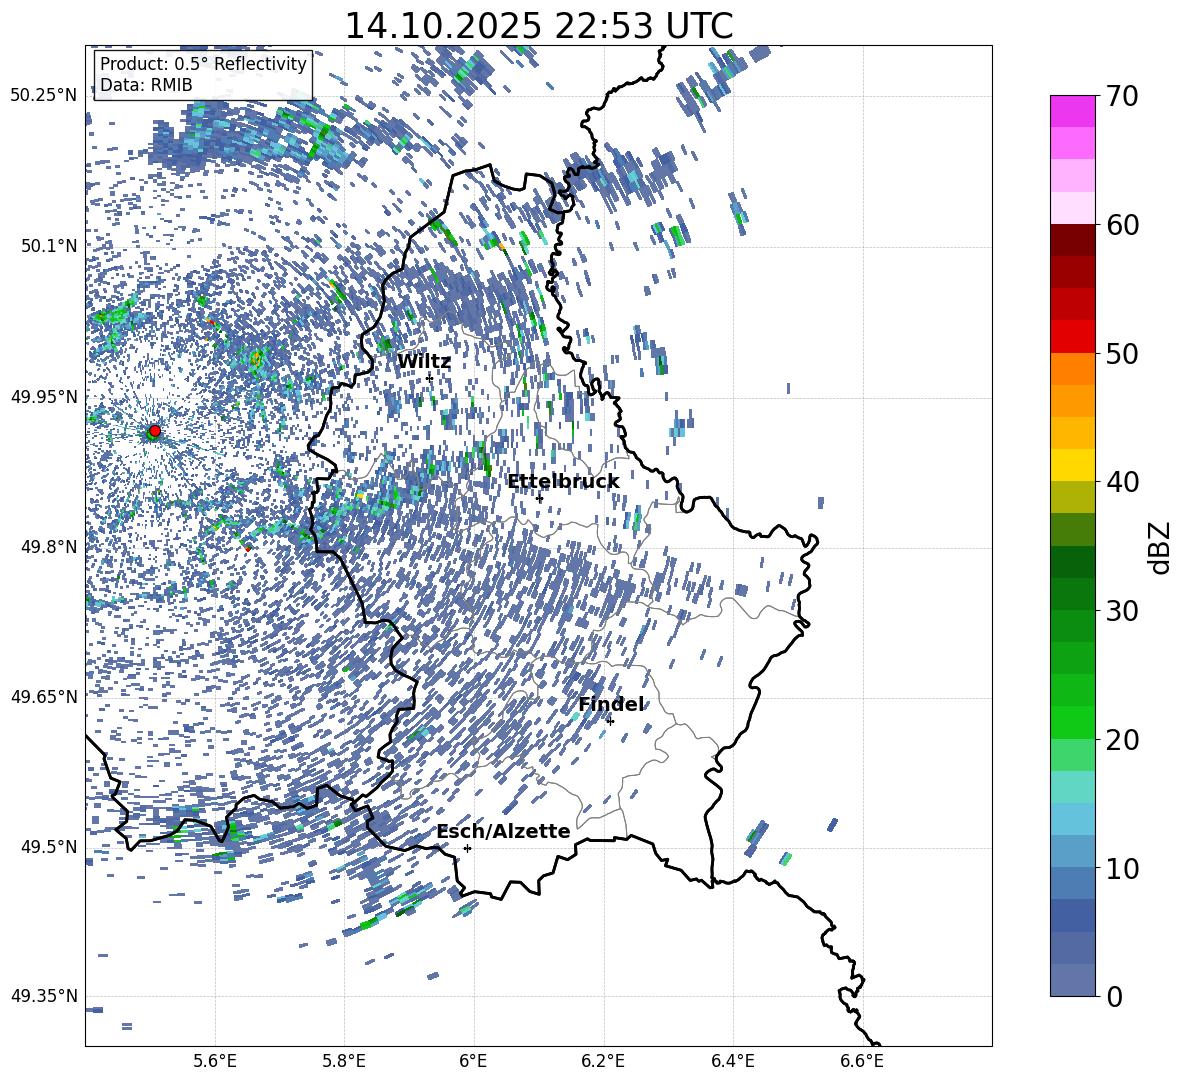Click the 30 tick on colorbar
This screenshot has width=1184, height=1081.
point(1122,610)
